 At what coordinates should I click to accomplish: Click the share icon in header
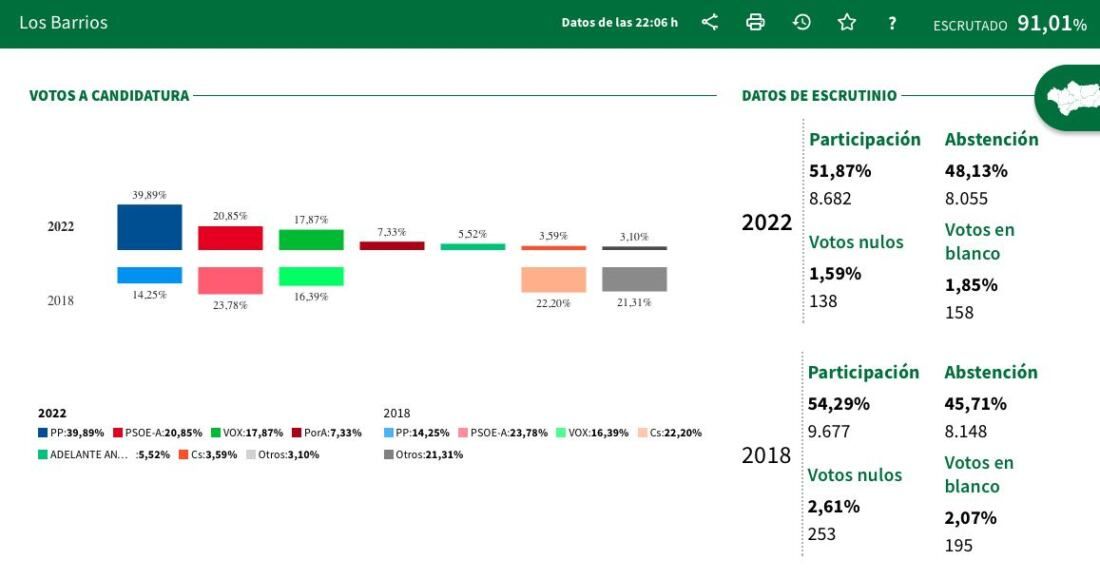click(710, 22)
